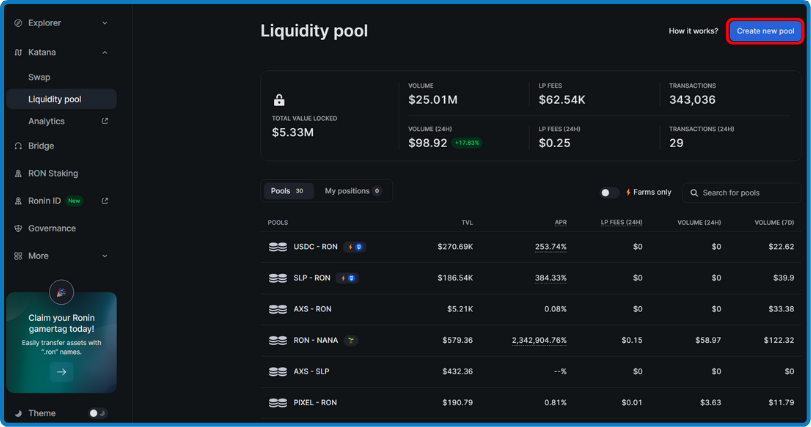Screen dimensions: 811x427
Task: Click the lightning bolt Farms icon
Action: pyautogui.click(x=628, y=192)
